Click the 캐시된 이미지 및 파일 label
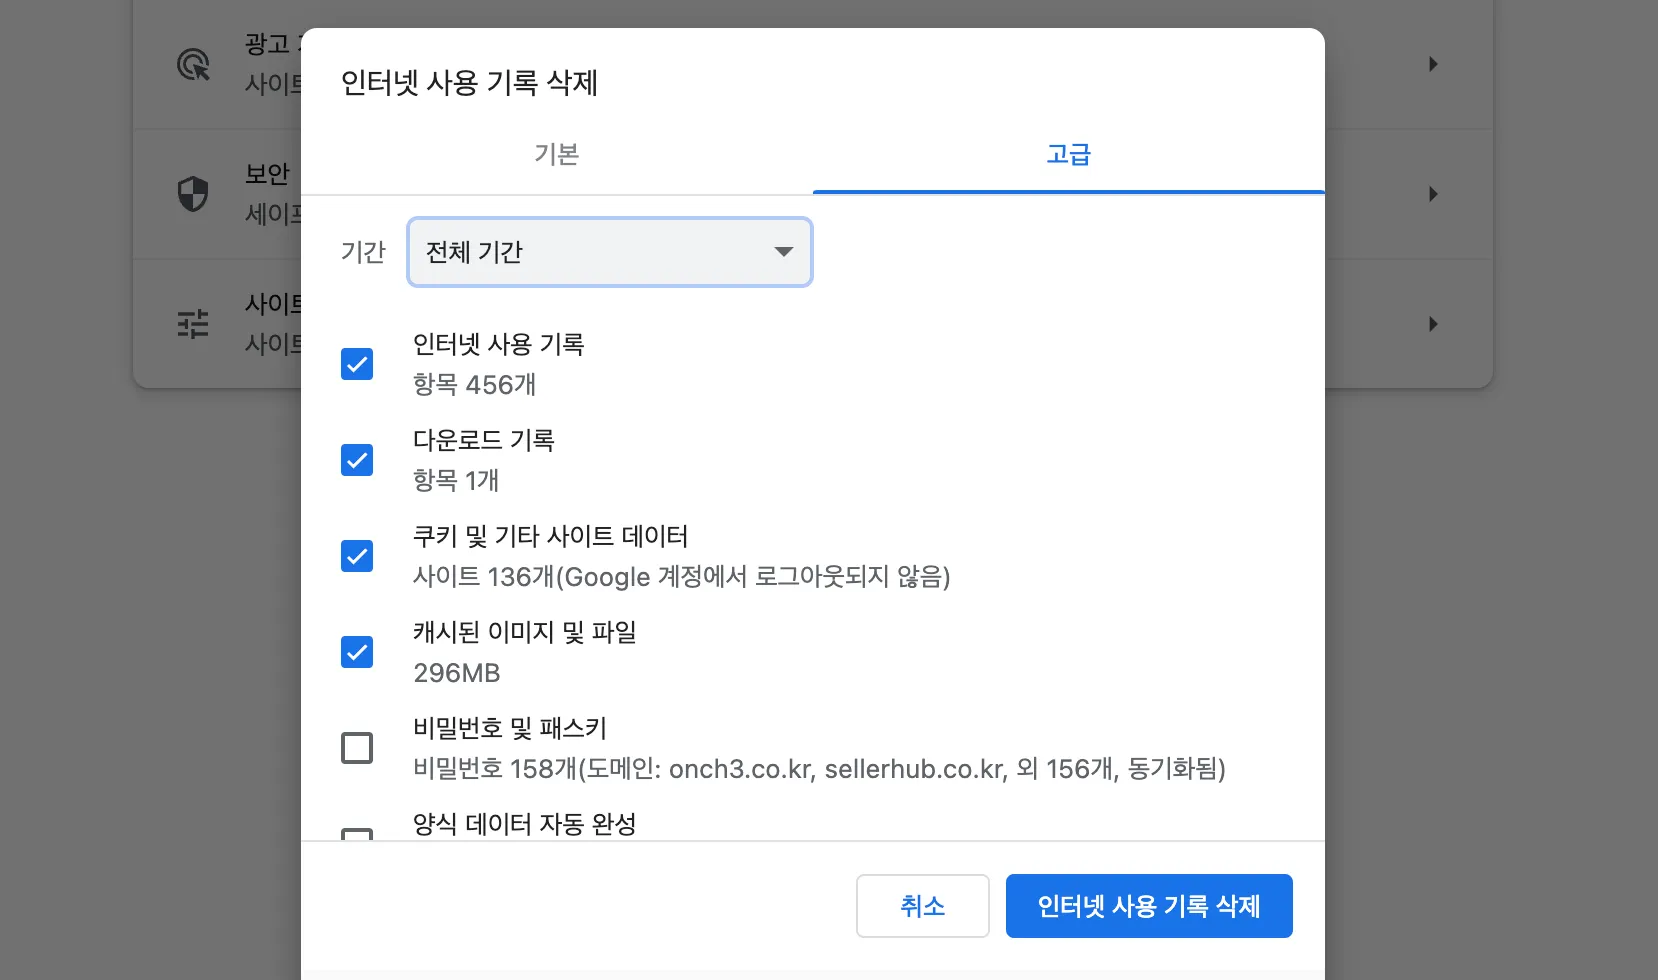The height and width of the screenshot is (980, 1658). [525, 632]
